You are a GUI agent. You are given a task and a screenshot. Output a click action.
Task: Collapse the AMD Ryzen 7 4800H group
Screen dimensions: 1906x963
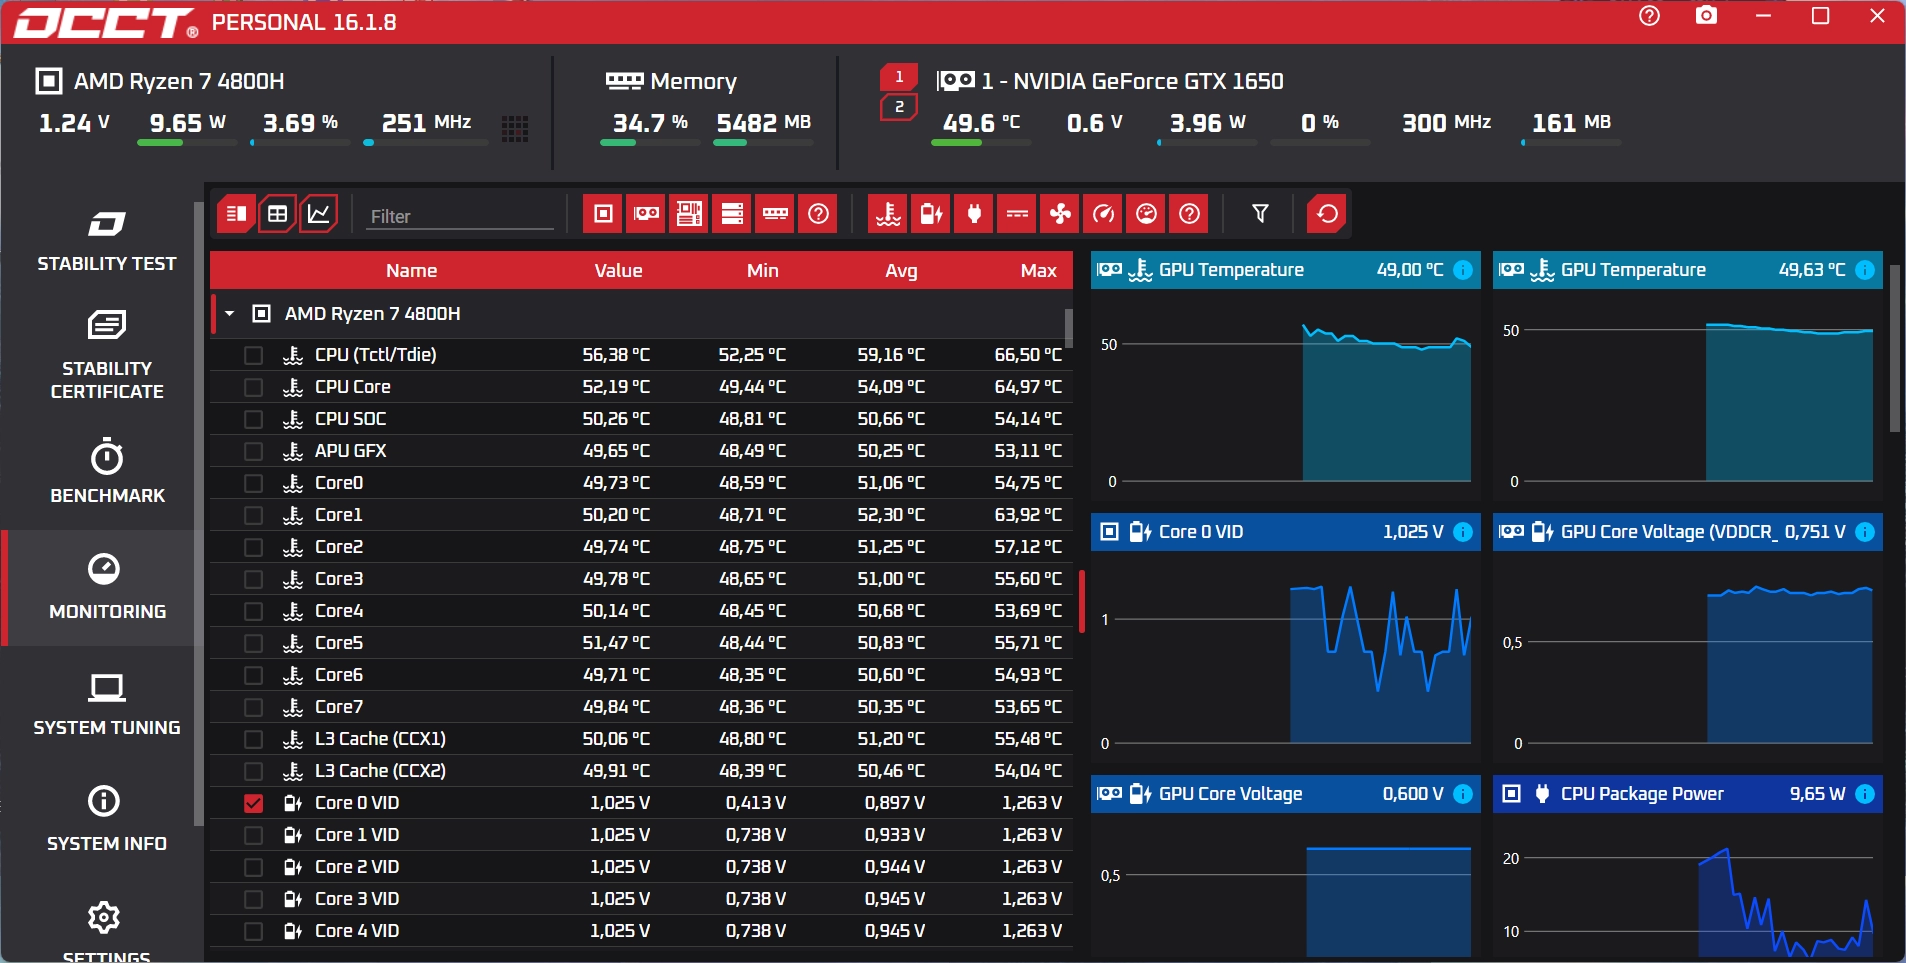(230, 314)
